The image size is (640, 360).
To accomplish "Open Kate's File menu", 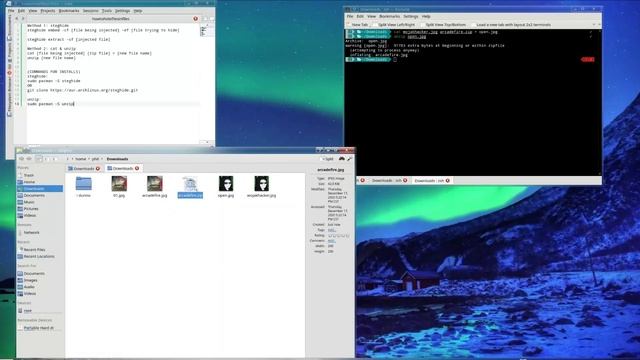I will pos(11,11).
